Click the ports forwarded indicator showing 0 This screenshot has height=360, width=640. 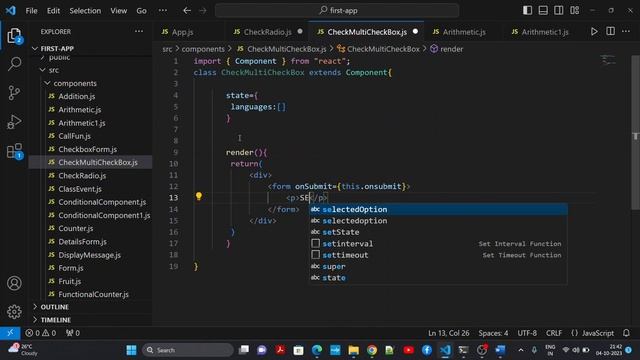tap(73, 333)
